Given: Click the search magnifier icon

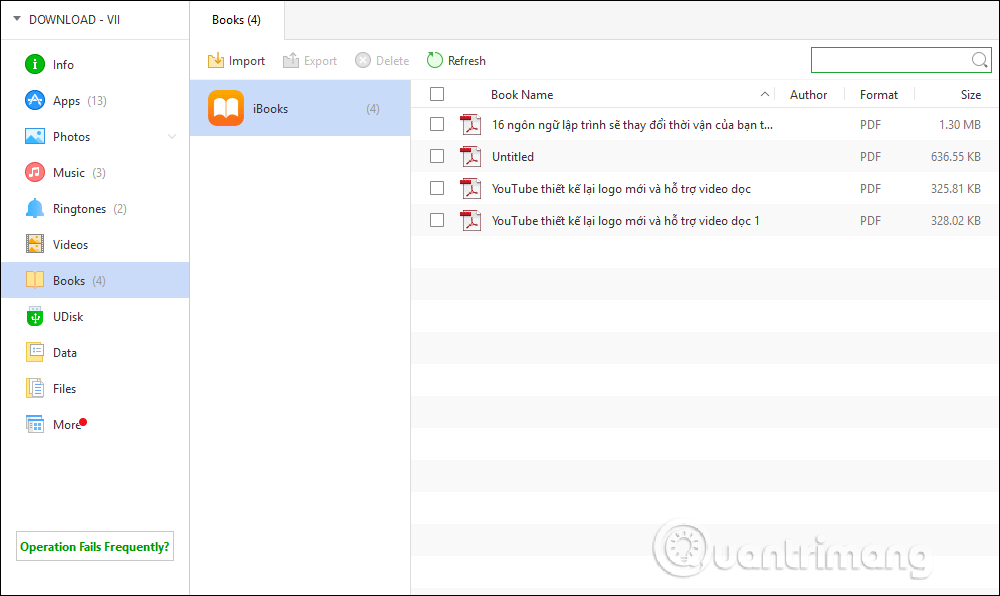Looking at the screenshot, I should pos(980,60).
